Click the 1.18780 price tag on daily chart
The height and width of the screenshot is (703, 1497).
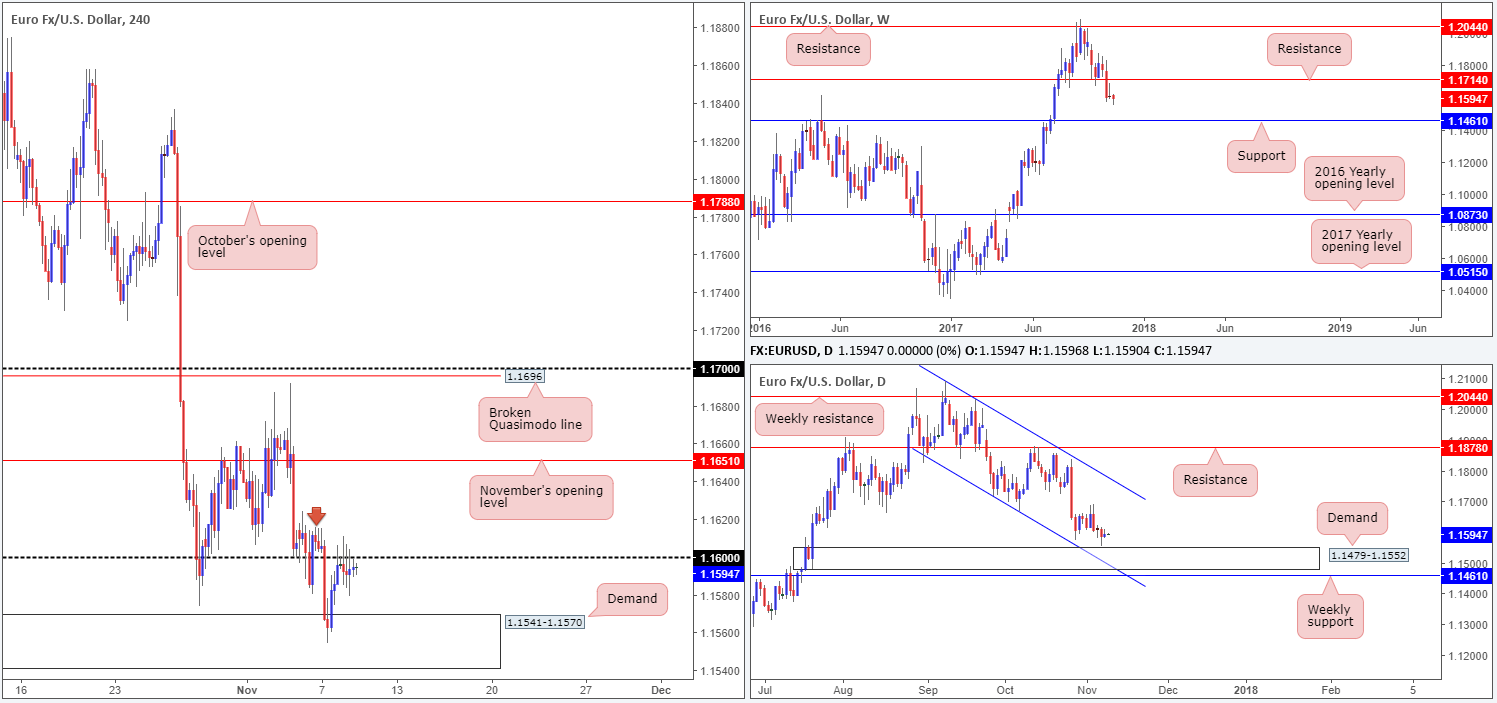pos(1465,448)
